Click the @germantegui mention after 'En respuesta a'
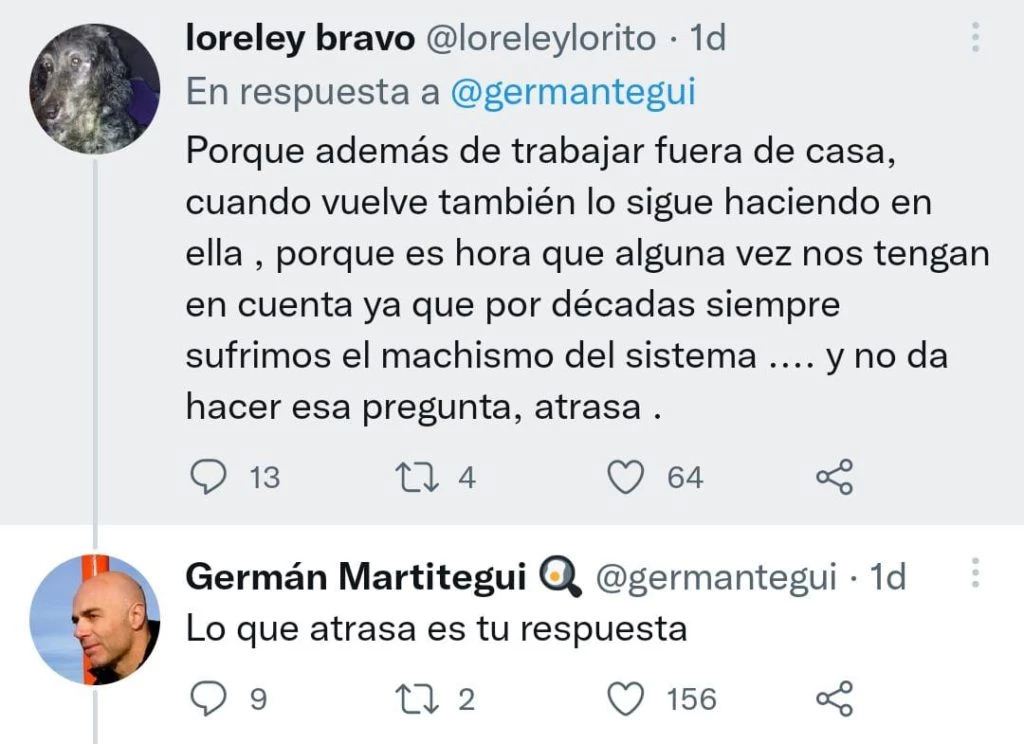 click(x=573, y=91)
